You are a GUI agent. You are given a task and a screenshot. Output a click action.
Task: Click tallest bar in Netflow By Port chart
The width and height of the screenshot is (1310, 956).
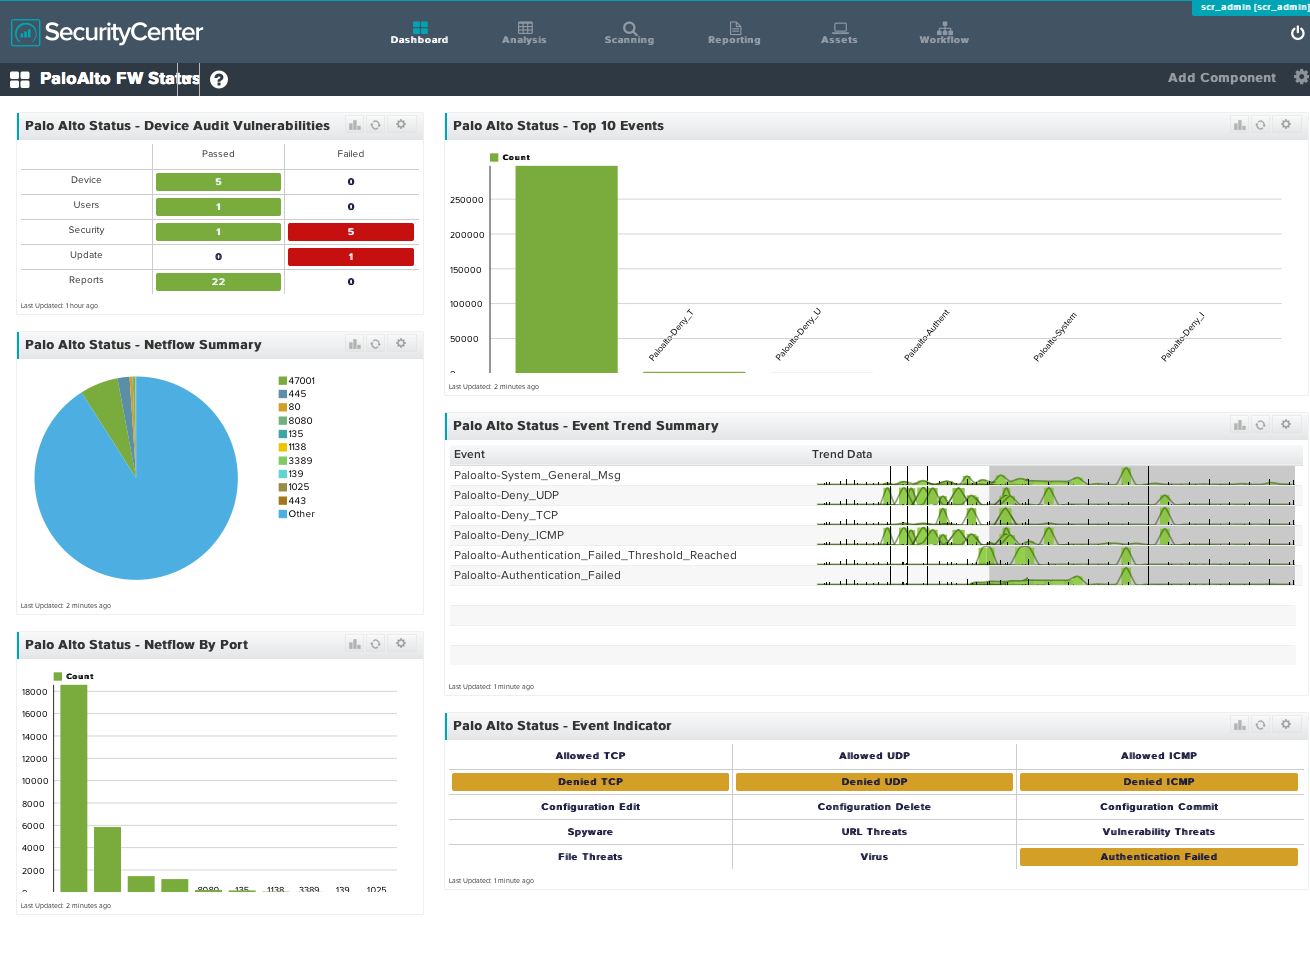click(74, 788)
